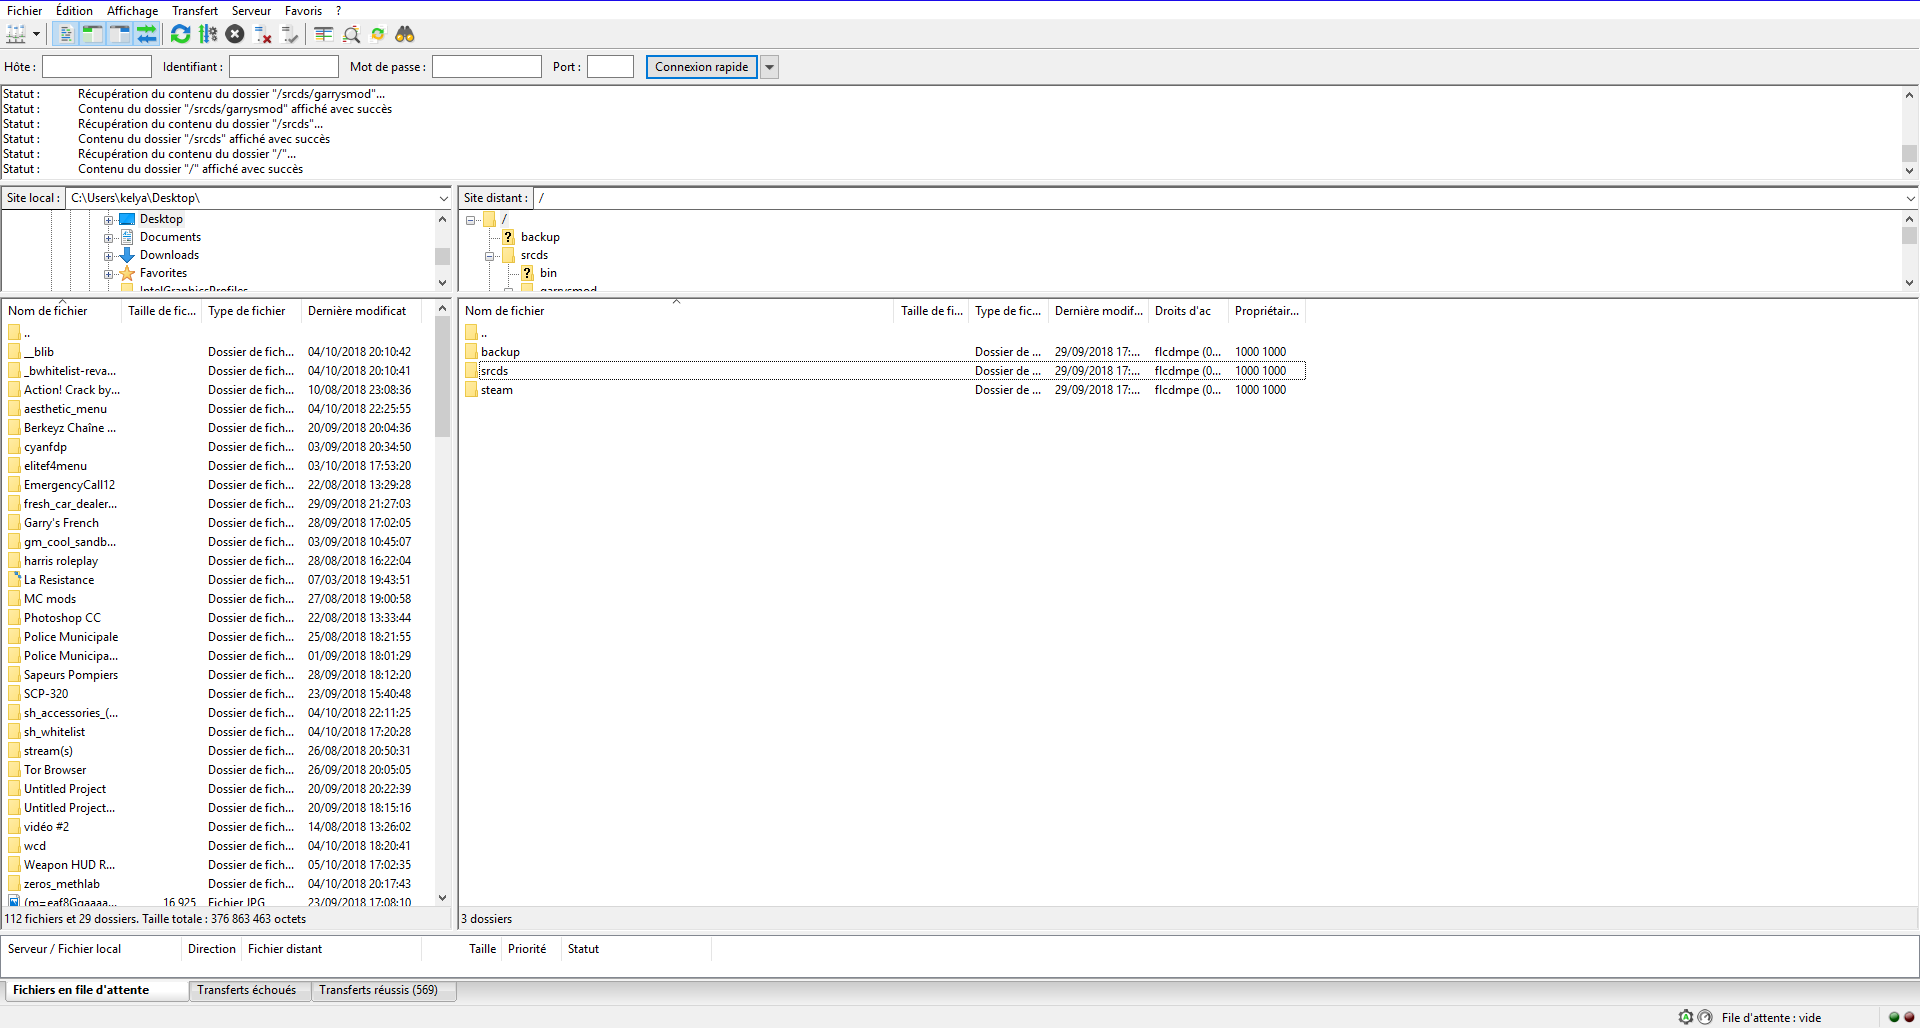This screenshot has height=1028, width=1920.
Task: Open the Affichage menu
Action: pos(132,11)
